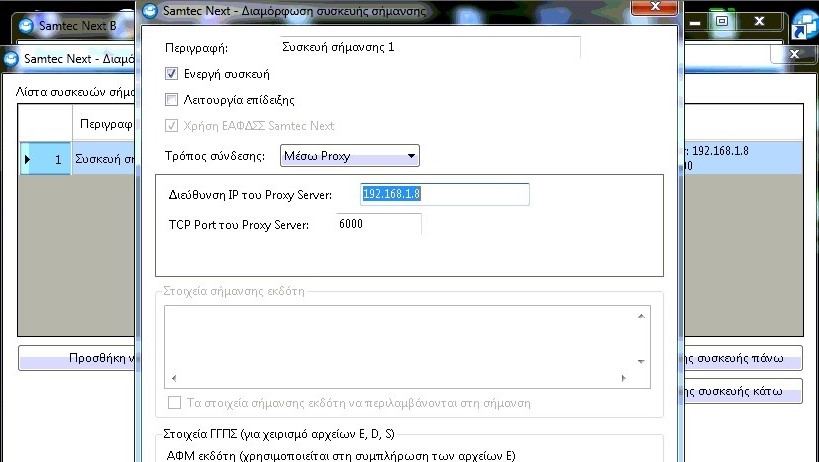The image size is (819, 462).
Task: Click the right arrow of the horizontal scrollbar
Action: pyautogui.click(x=623, y=378)
